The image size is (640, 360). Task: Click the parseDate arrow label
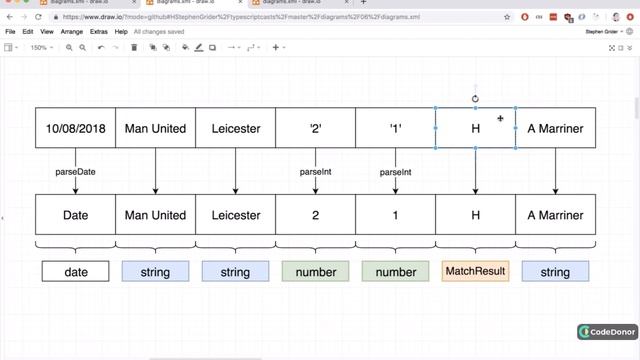[76, 172]
